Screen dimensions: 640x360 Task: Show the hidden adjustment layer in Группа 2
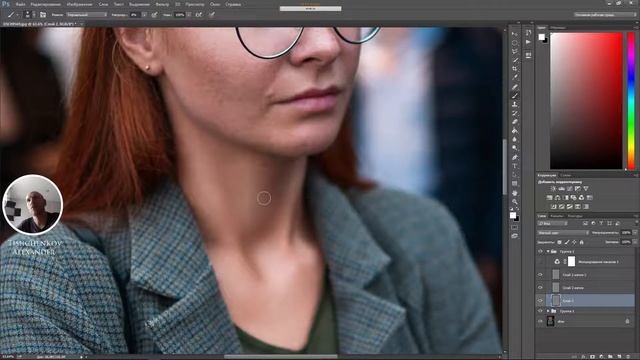pyautogui.click(x=540, y=262)
